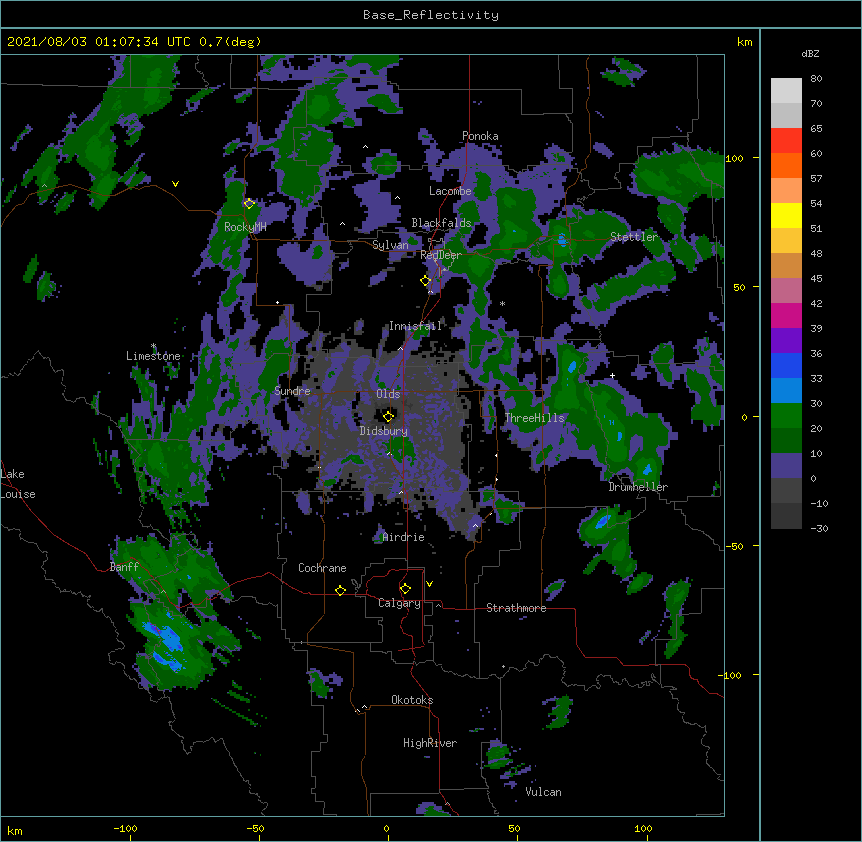
Task: Pick the slate purple 0-10 dBZ legend swatch
Action: [x=786, y=466]
